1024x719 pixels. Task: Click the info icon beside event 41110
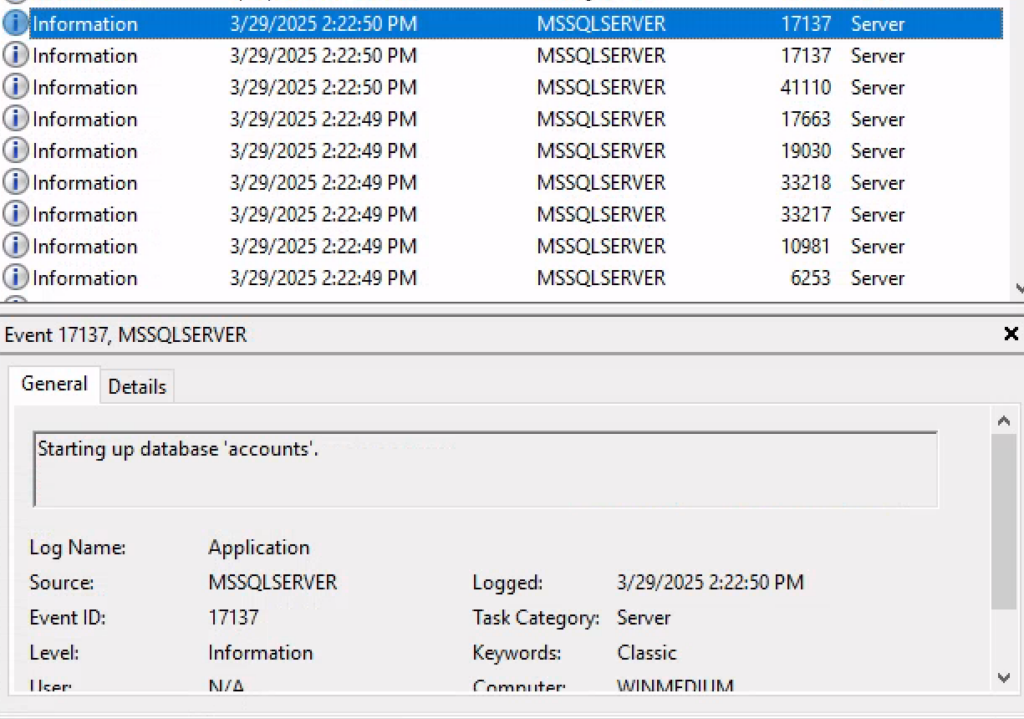click(15, 88)
